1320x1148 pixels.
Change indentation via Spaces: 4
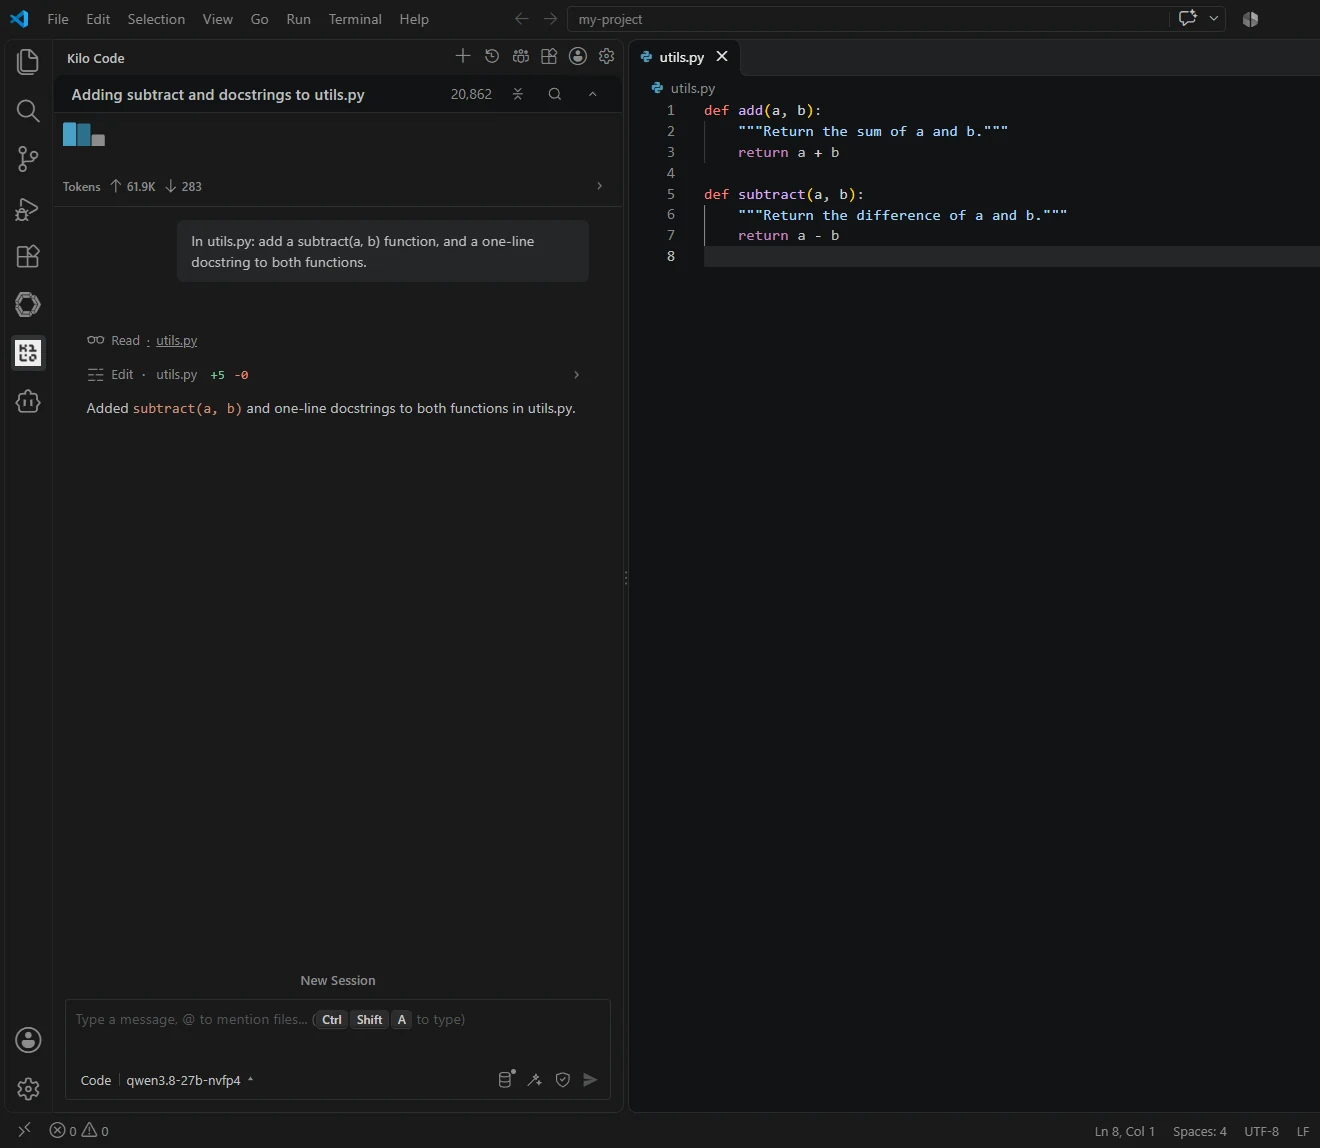coord(1200,1131)
